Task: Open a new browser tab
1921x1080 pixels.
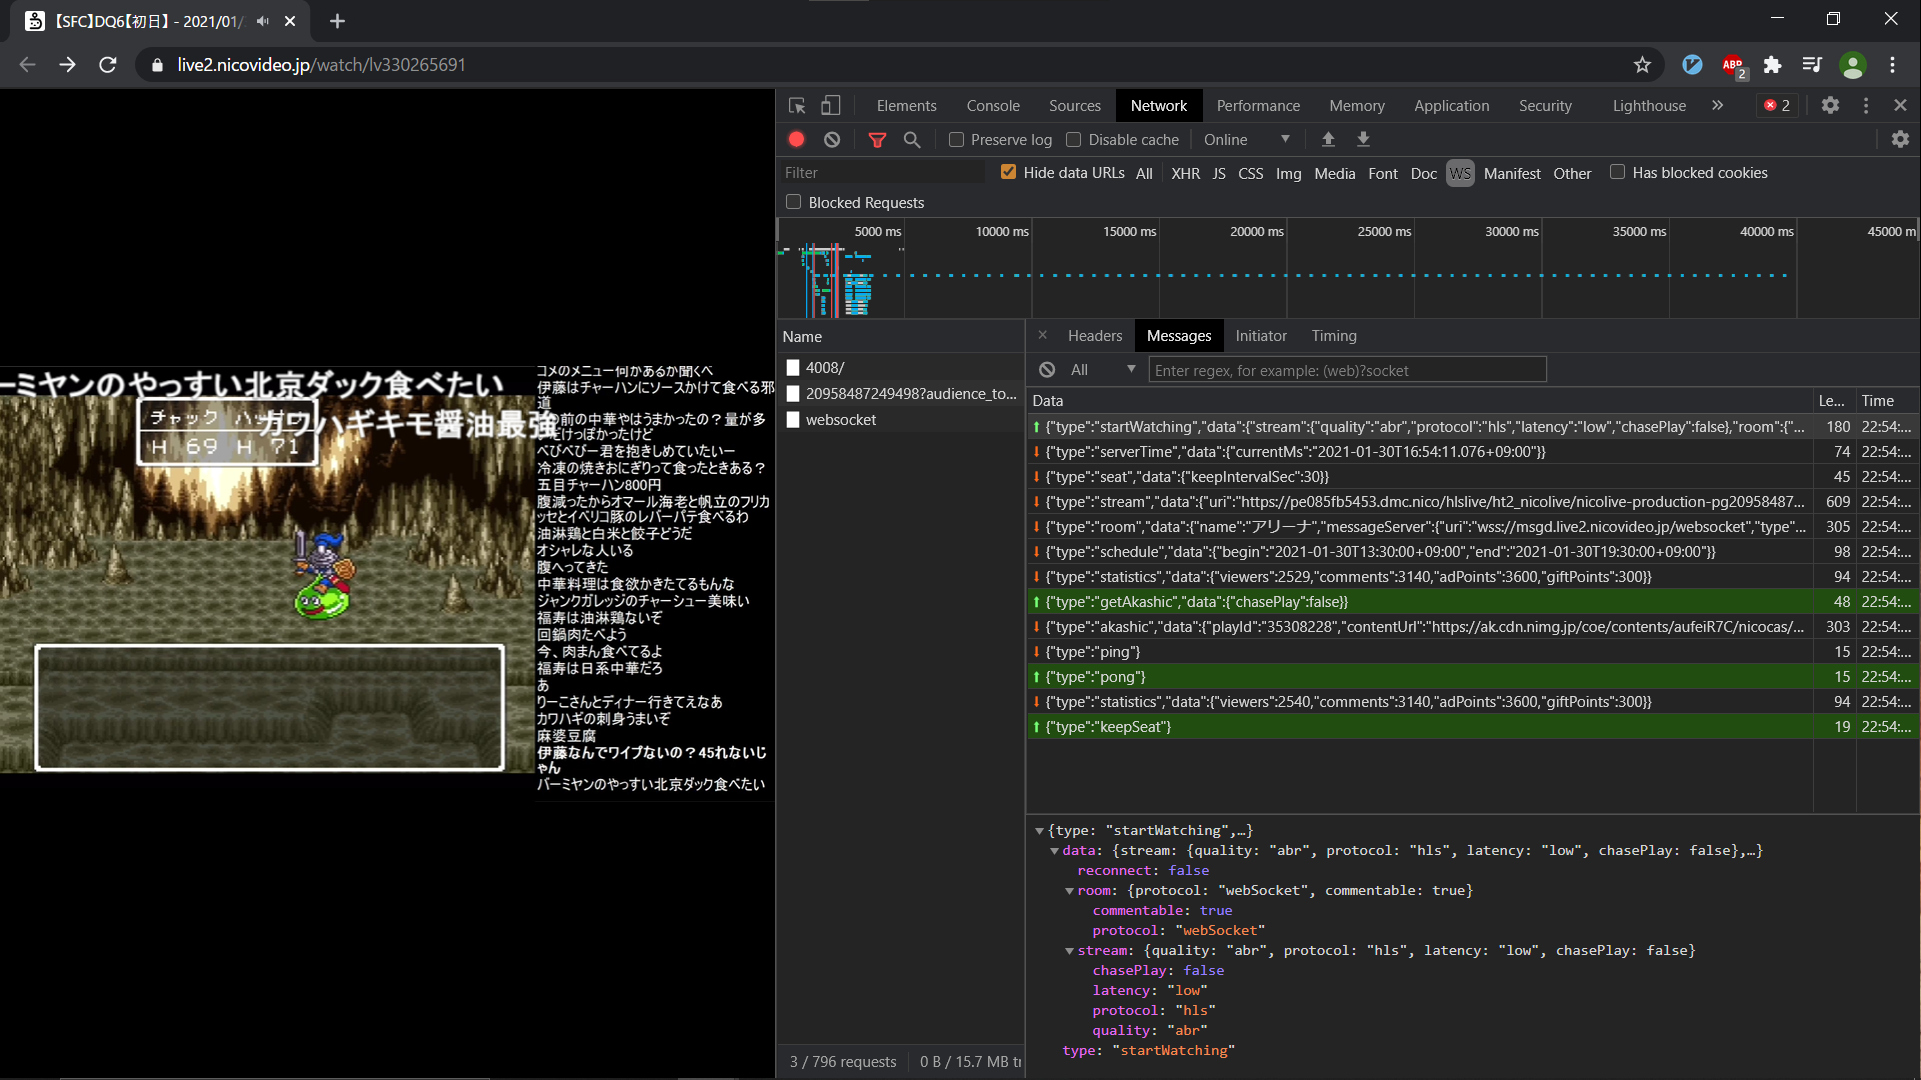Action: coord(337,21)
